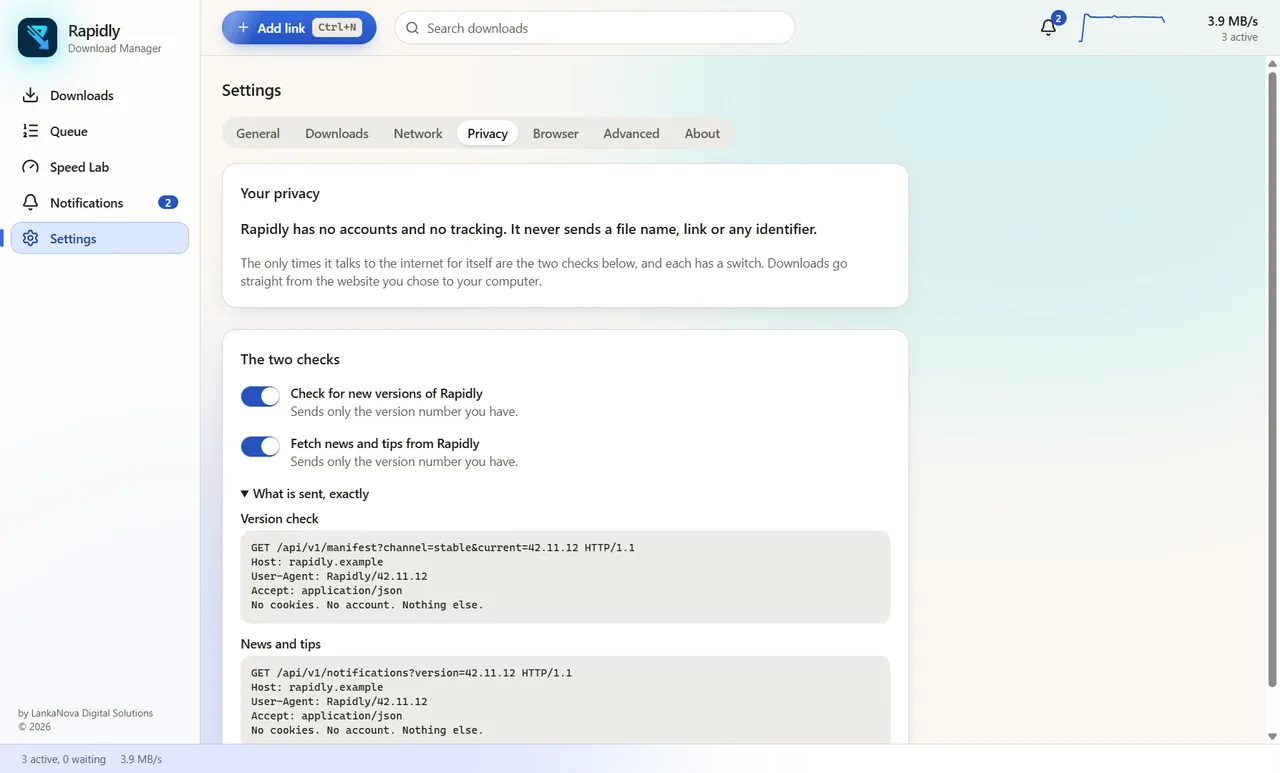Click the GET /api/v1/notifications request line
This screenshot has width=1280, height=773.
click(411, 673)
